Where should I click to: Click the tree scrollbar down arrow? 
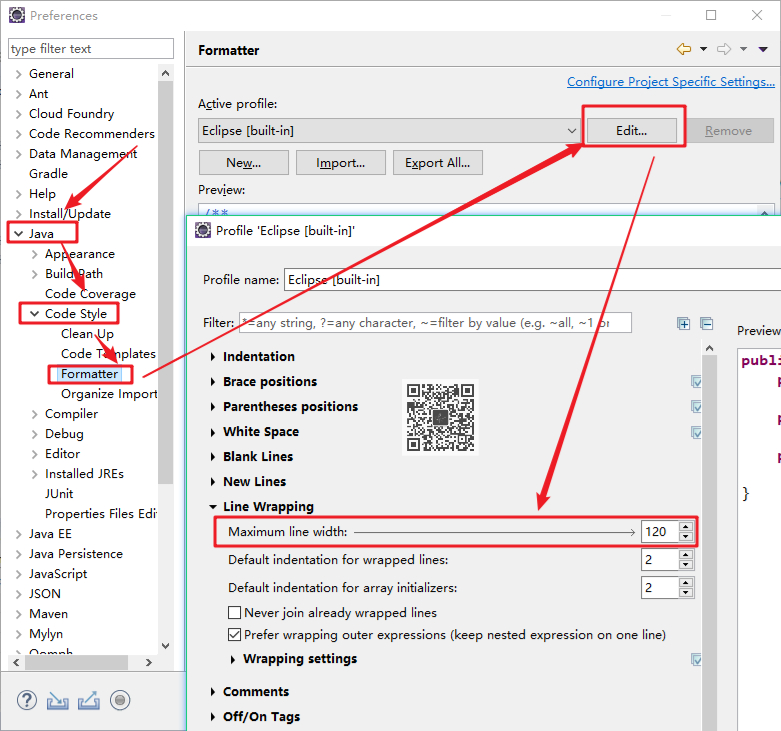[x=165, y=646]
